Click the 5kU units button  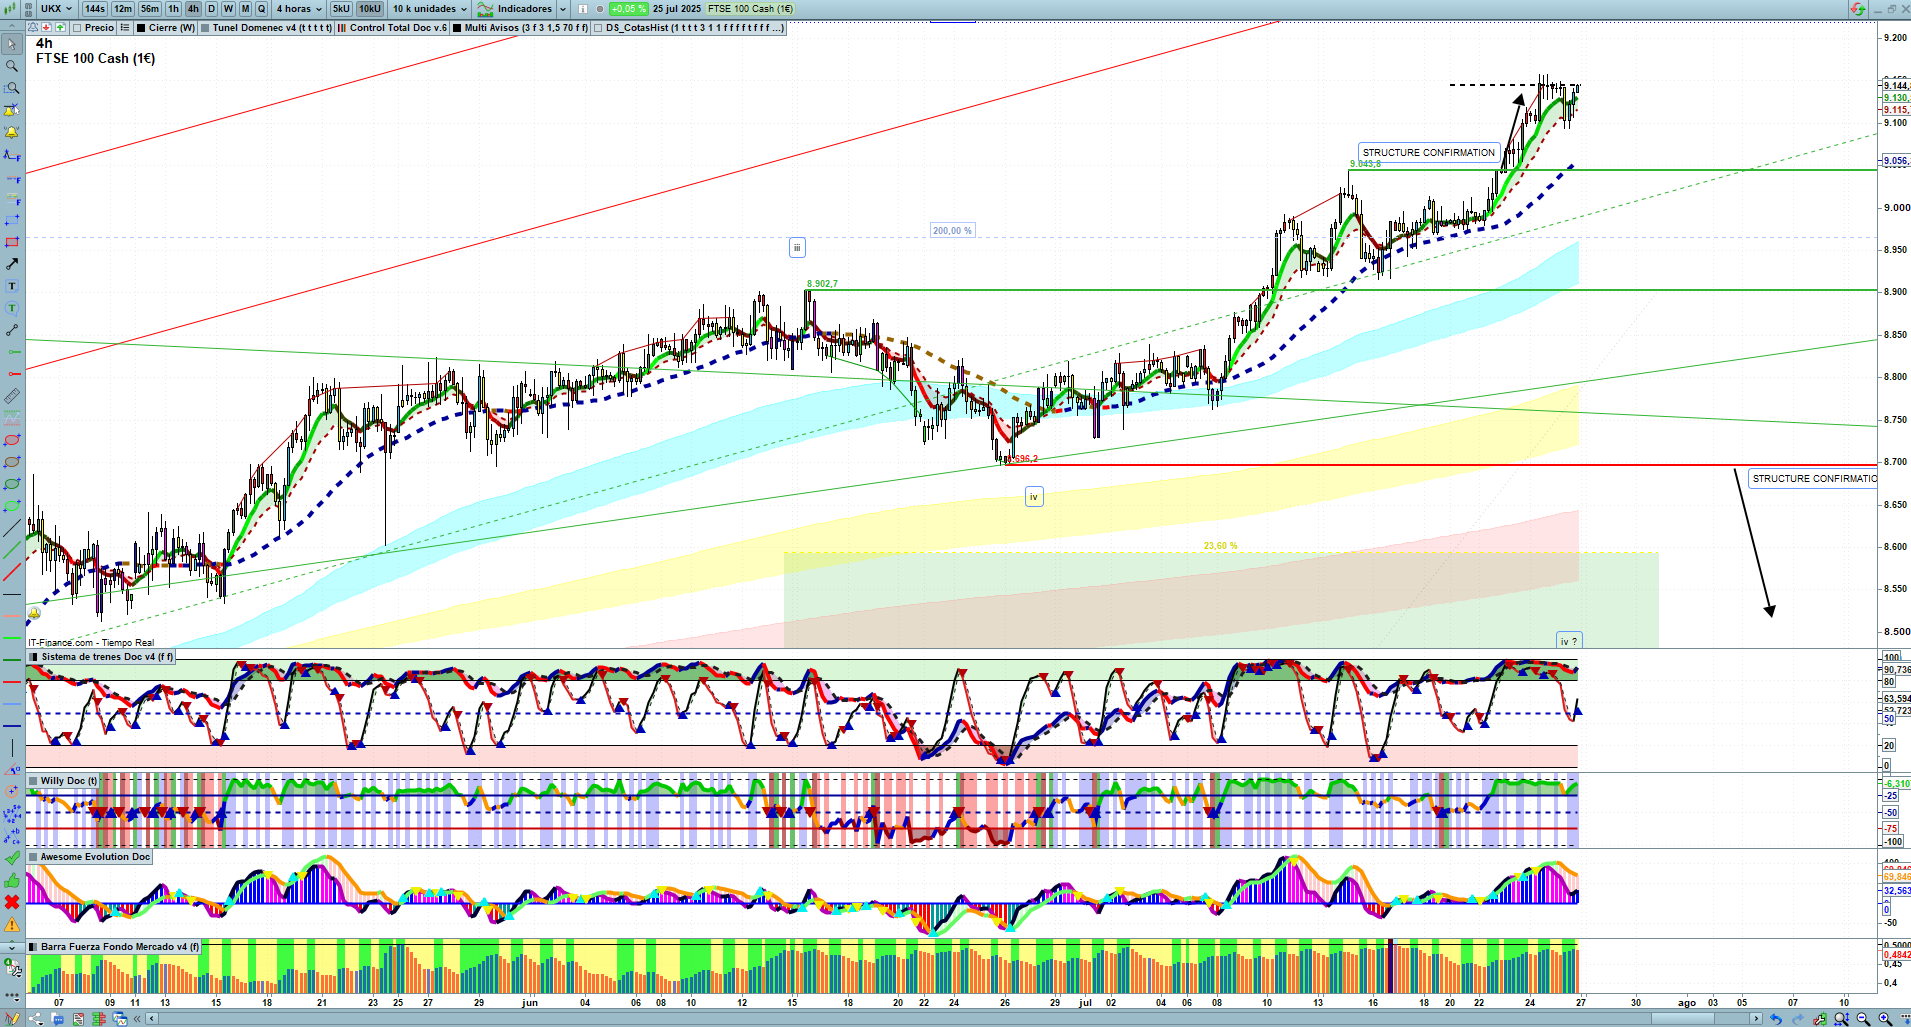tap(341, 9)
